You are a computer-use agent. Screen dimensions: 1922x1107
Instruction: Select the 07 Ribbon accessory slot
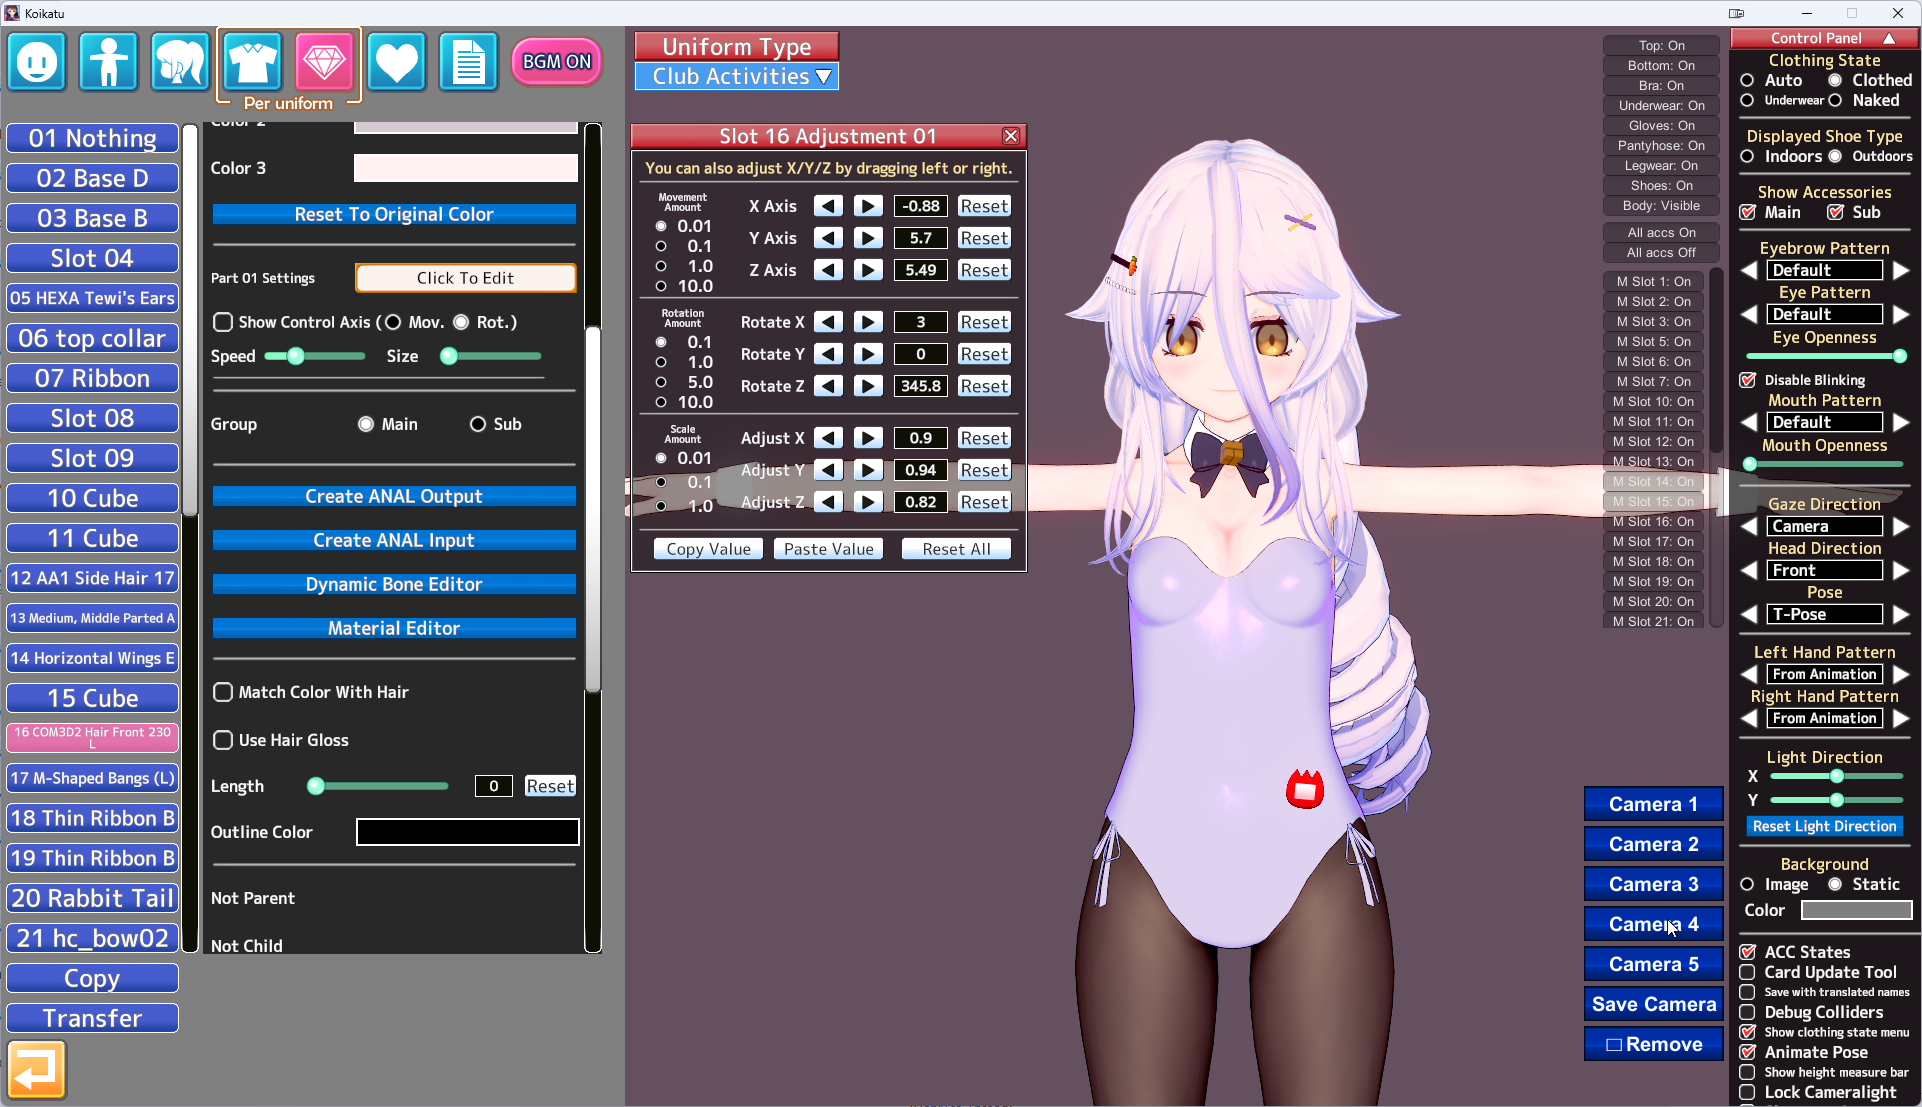coord(93,378)
